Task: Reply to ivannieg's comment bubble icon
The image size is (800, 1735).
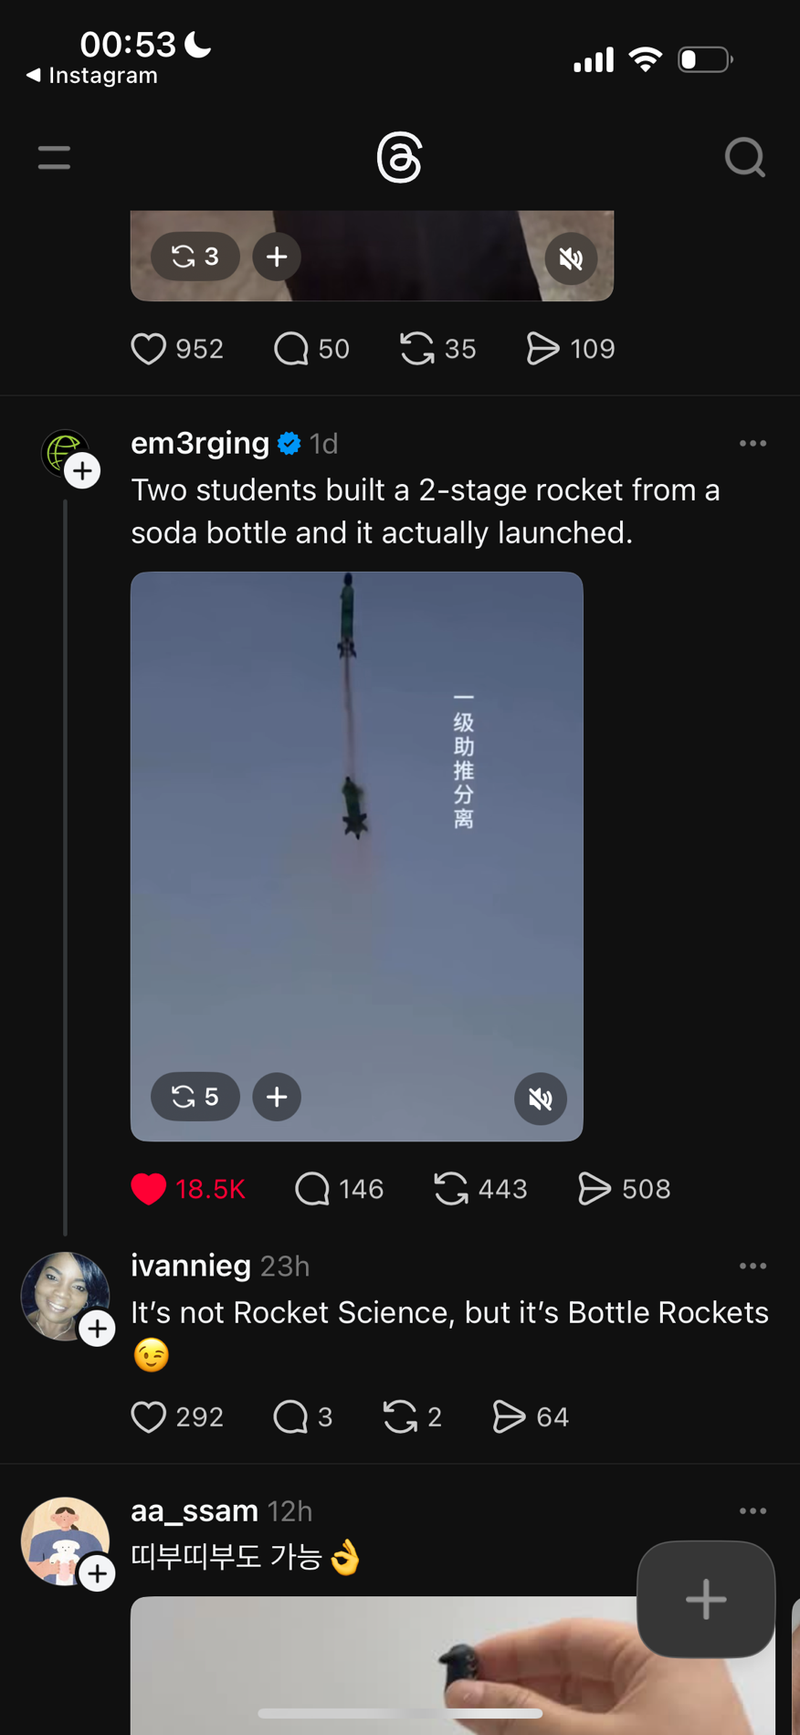Action: pyautogui.click(x=291, y=1417)
